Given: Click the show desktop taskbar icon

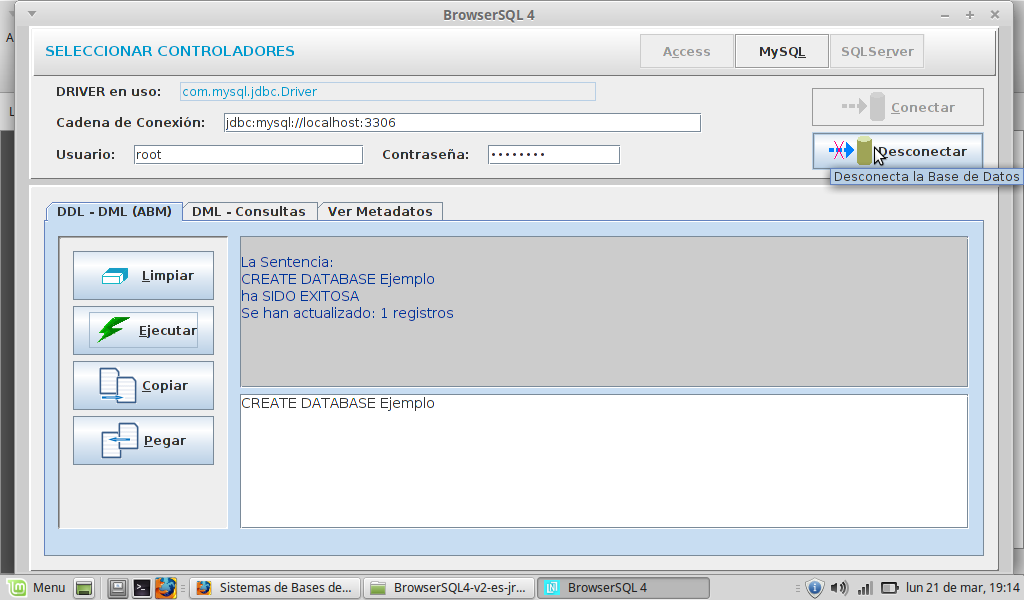Looking at the screenshot, I should click(x=84, y=588).
